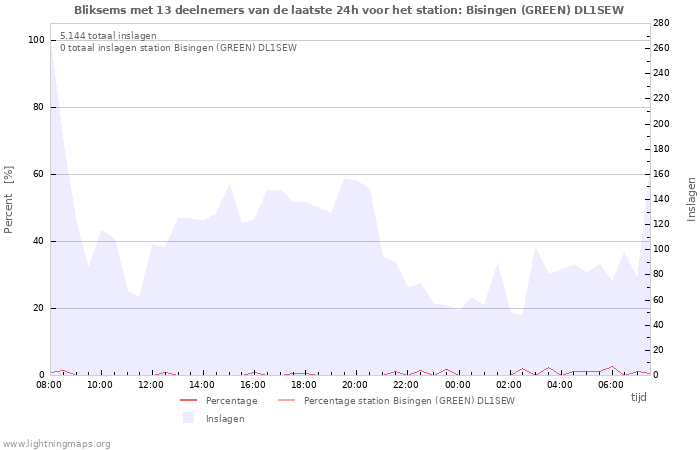This screenshot has height=450, width=700.
Task: Click the 12:00 time tick label
Action: click(x=151, y=384)
